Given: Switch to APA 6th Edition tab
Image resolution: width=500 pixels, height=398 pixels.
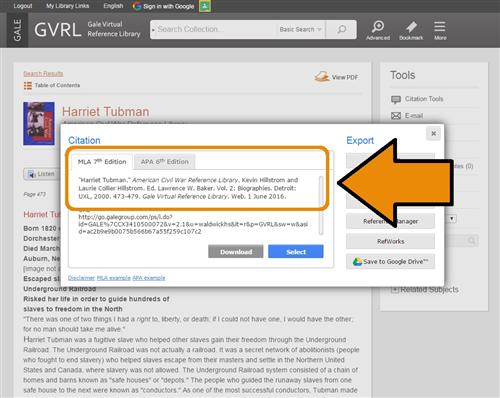Looking at the screenshot, I should tap(165, 162).
